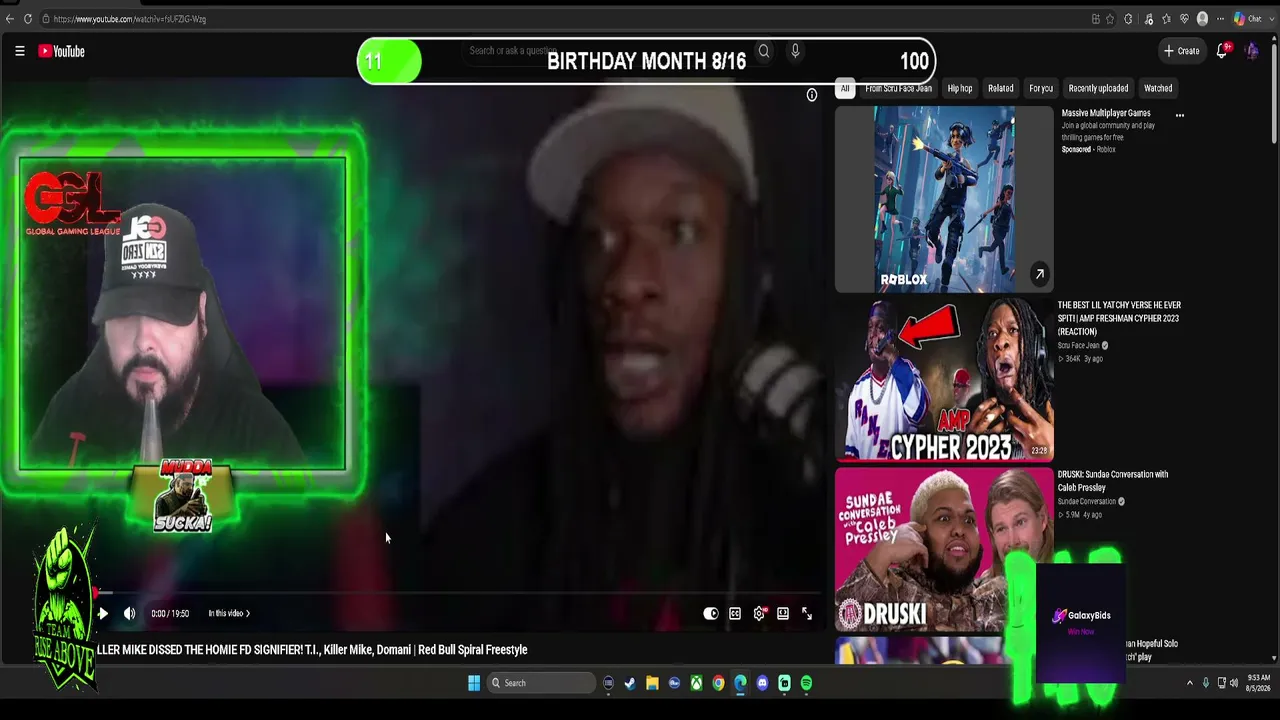Click the video title below the player
1280x720 pixels.
(312, 650)
